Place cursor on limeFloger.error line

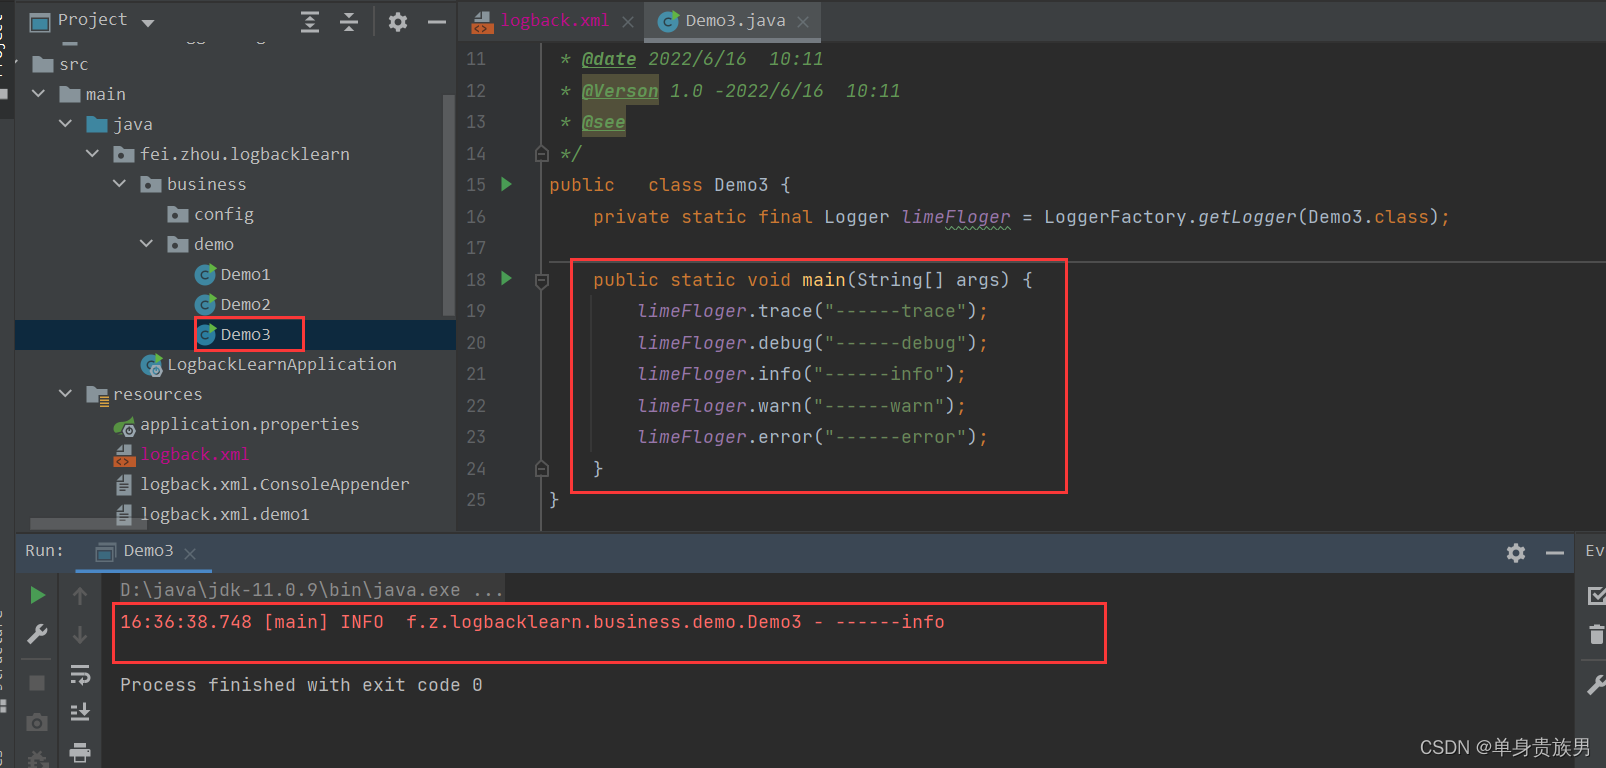coord(812,437)
